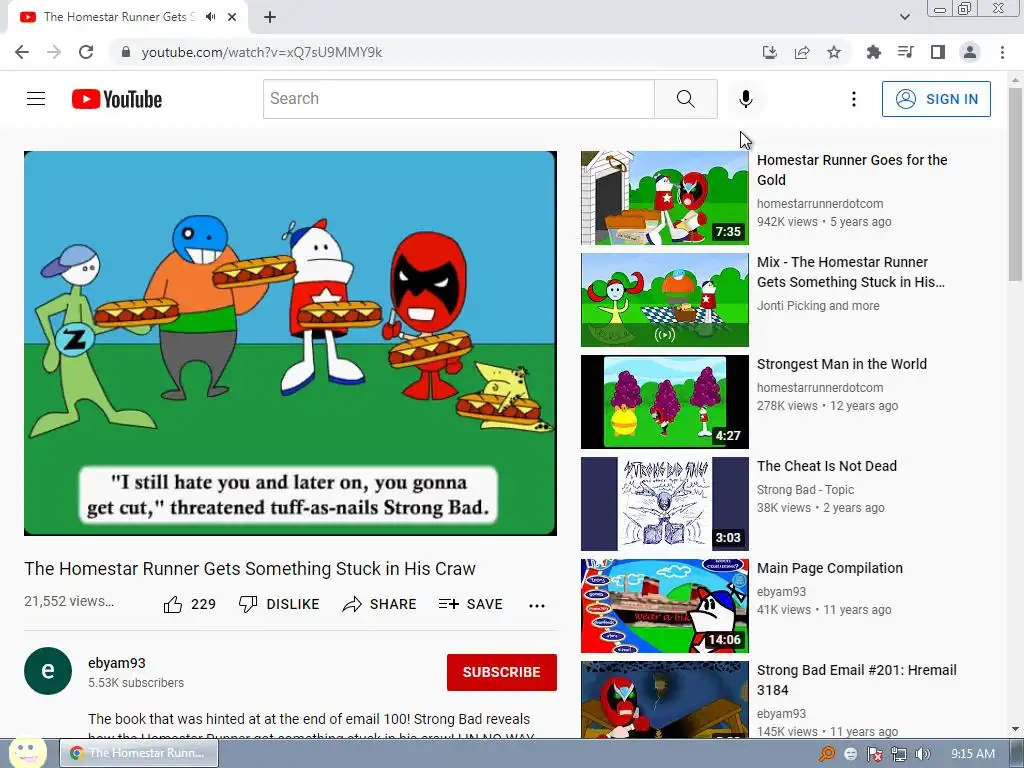Click the 5.53K subscribers text

click(136, 682)
